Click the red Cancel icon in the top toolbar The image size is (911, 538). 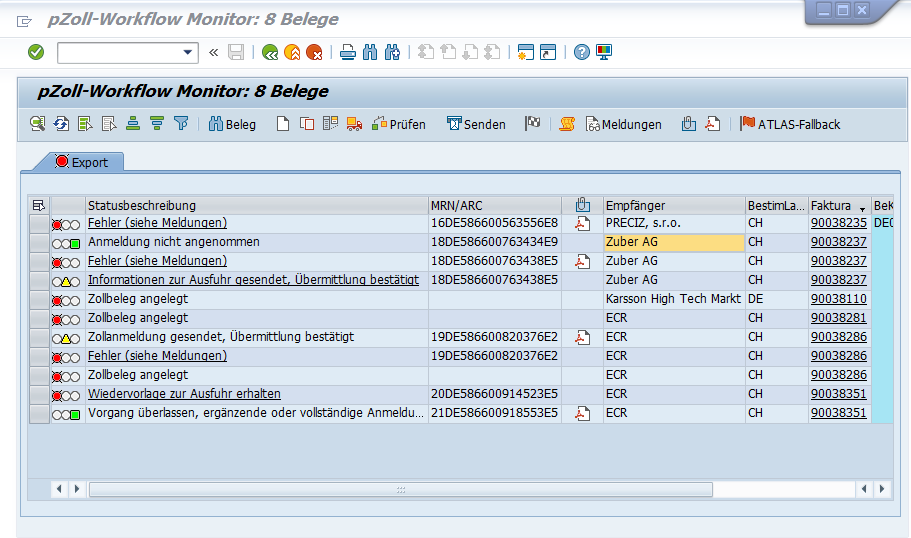coord(314,52)
